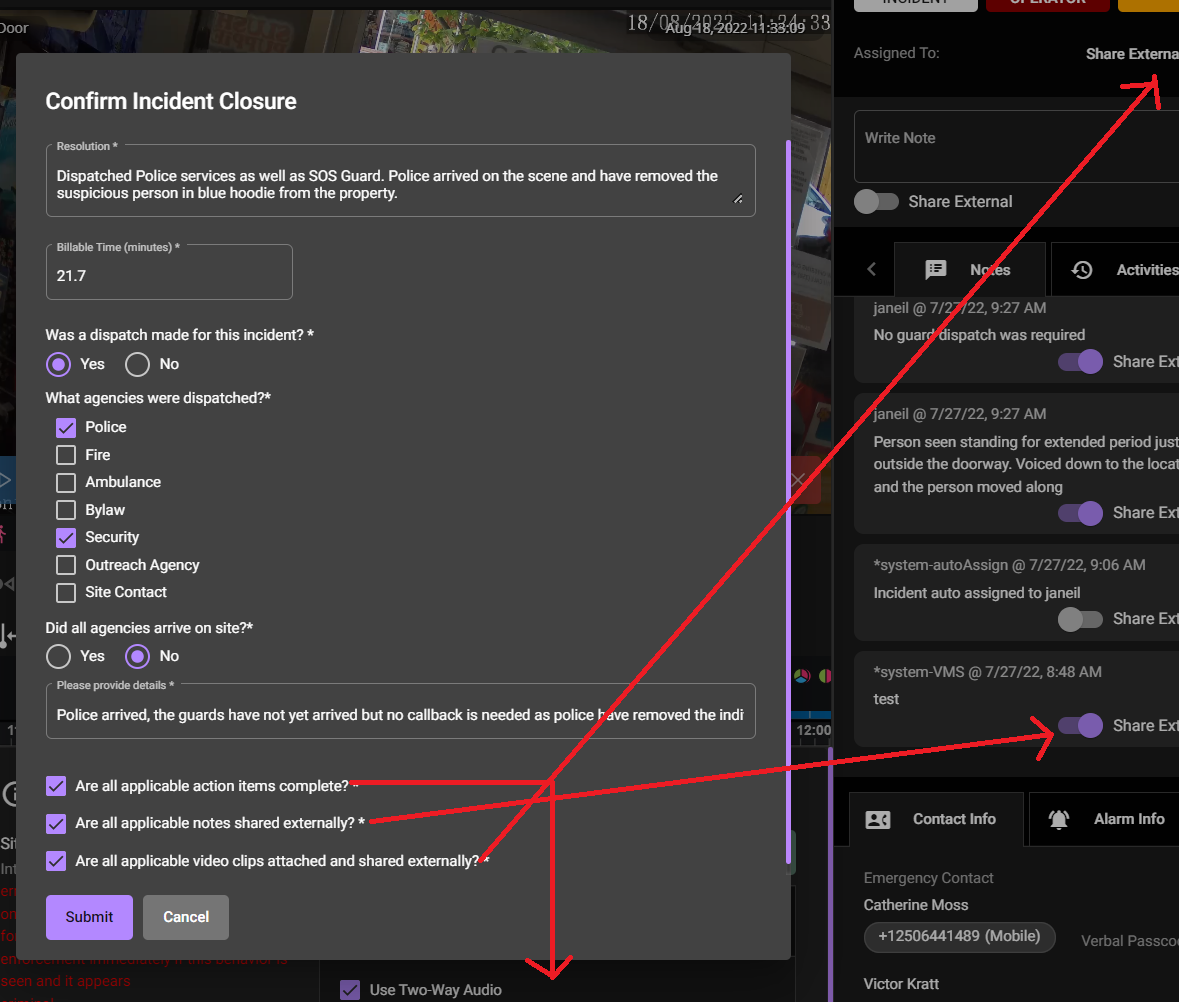Toggle sharing for the 'test' note

tap(1080, 725)
